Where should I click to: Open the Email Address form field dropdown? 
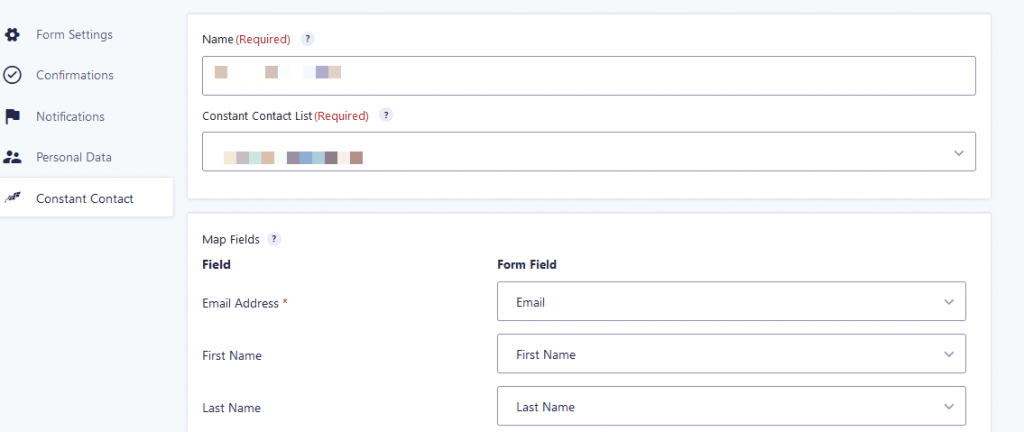tap(731, 301)
